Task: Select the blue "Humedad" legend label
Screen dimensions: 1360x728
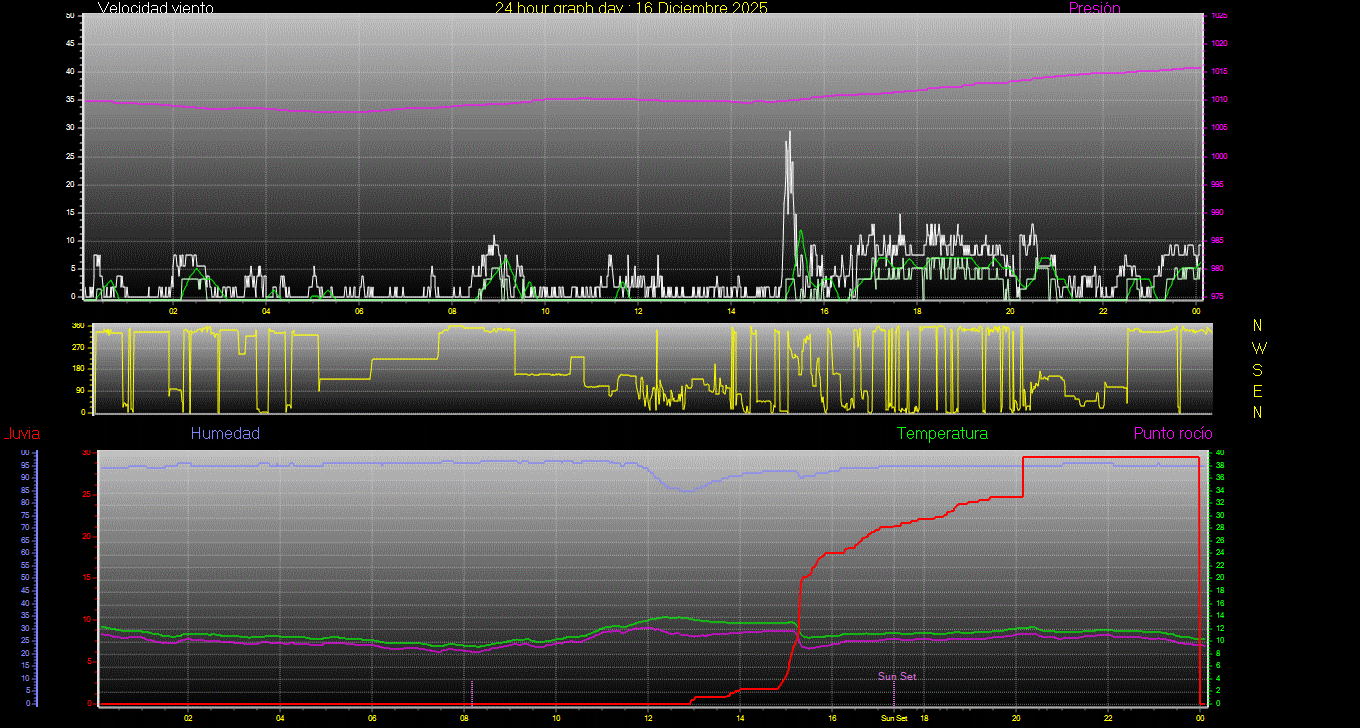Action: pyautogui.click(x=225, y=434)
